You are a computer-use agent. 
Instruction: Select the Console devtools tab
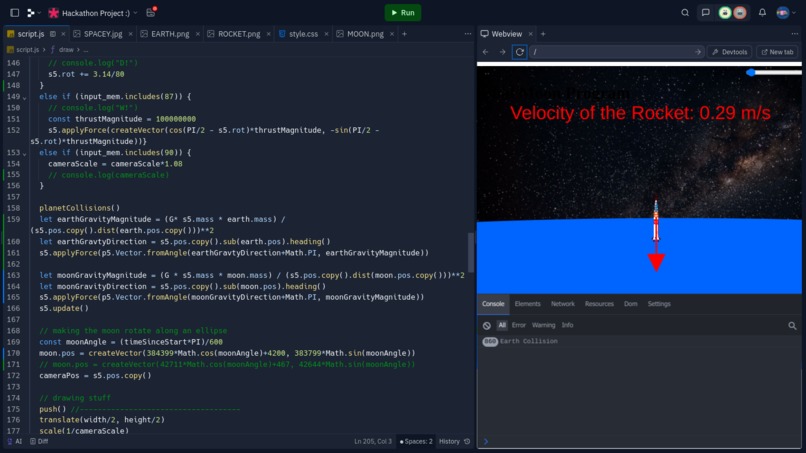(x=493, y=304)
